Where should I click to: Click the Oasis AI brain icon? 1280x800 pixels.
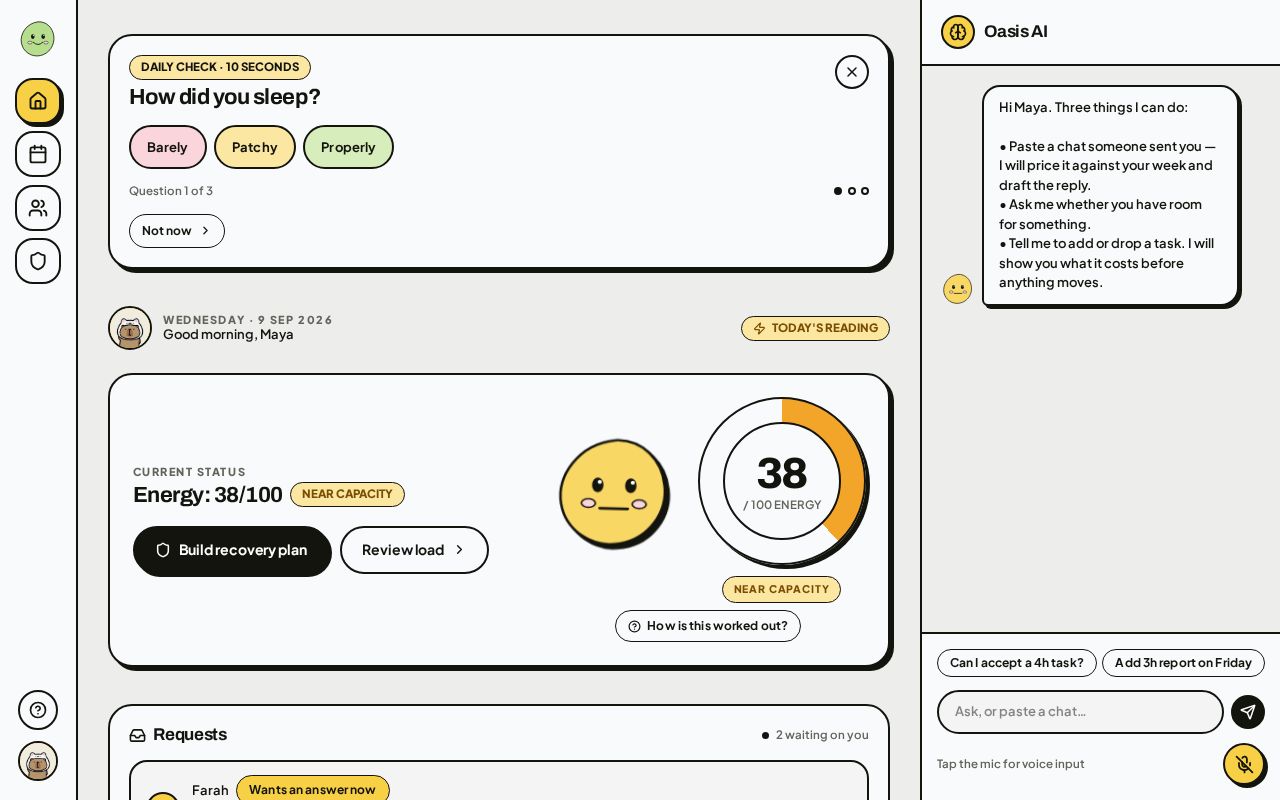pyautogui.click(x=958, y=32)
